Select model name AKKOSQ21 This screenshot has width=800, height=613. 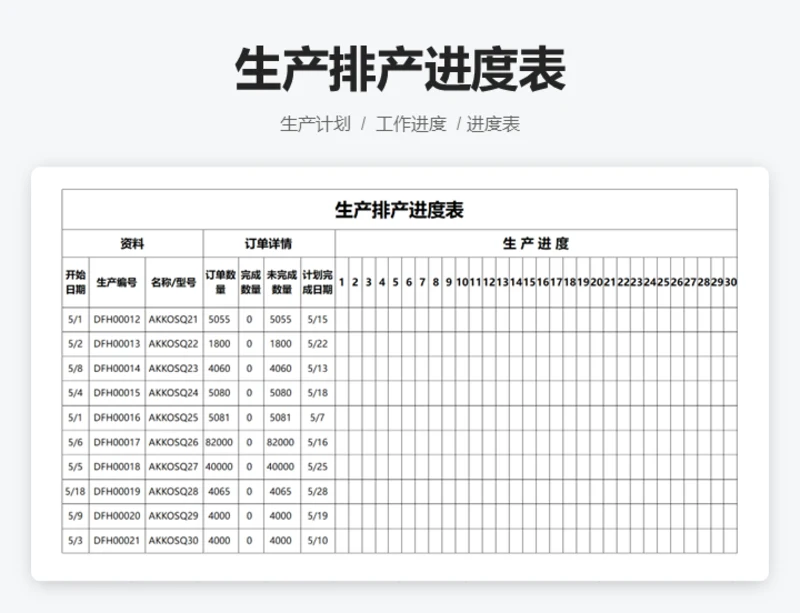point(173,320)
